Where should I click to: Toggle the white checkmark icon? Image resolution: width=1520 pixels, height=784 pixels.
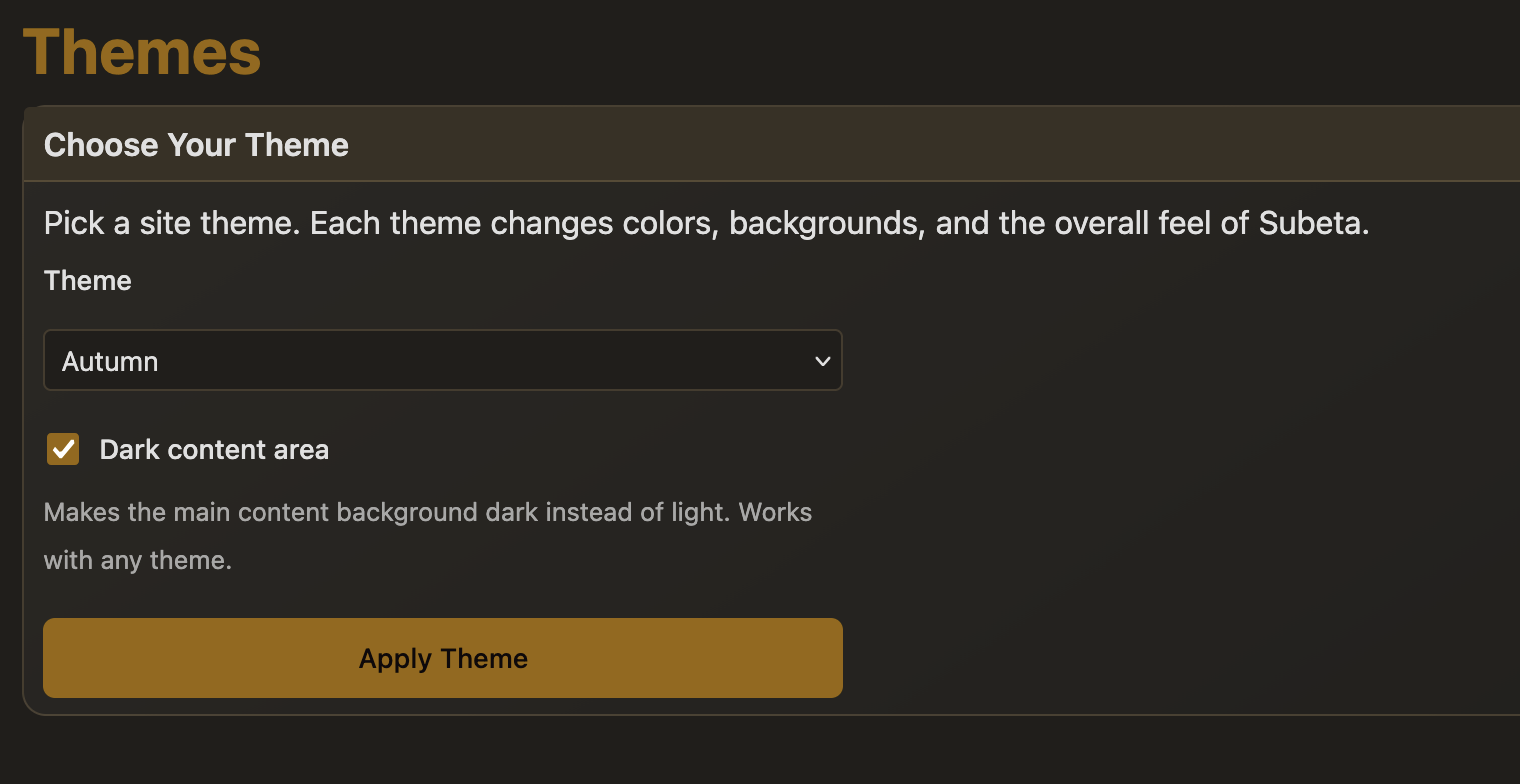point(63,449)
